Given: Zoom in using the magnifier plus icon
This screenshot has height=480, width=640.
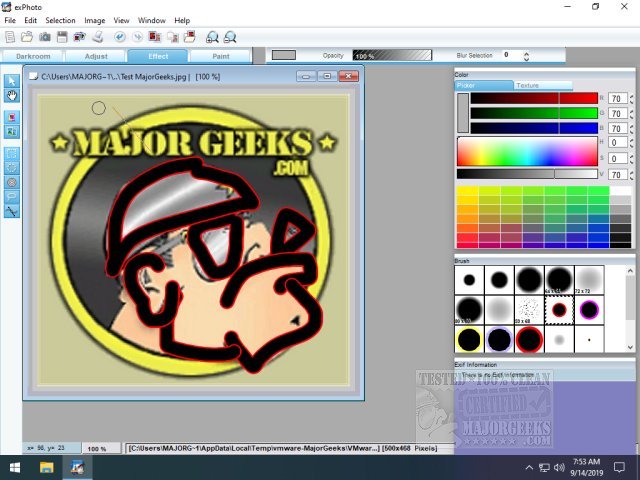Looking at the screenshot, I should [x=212, y=37].
